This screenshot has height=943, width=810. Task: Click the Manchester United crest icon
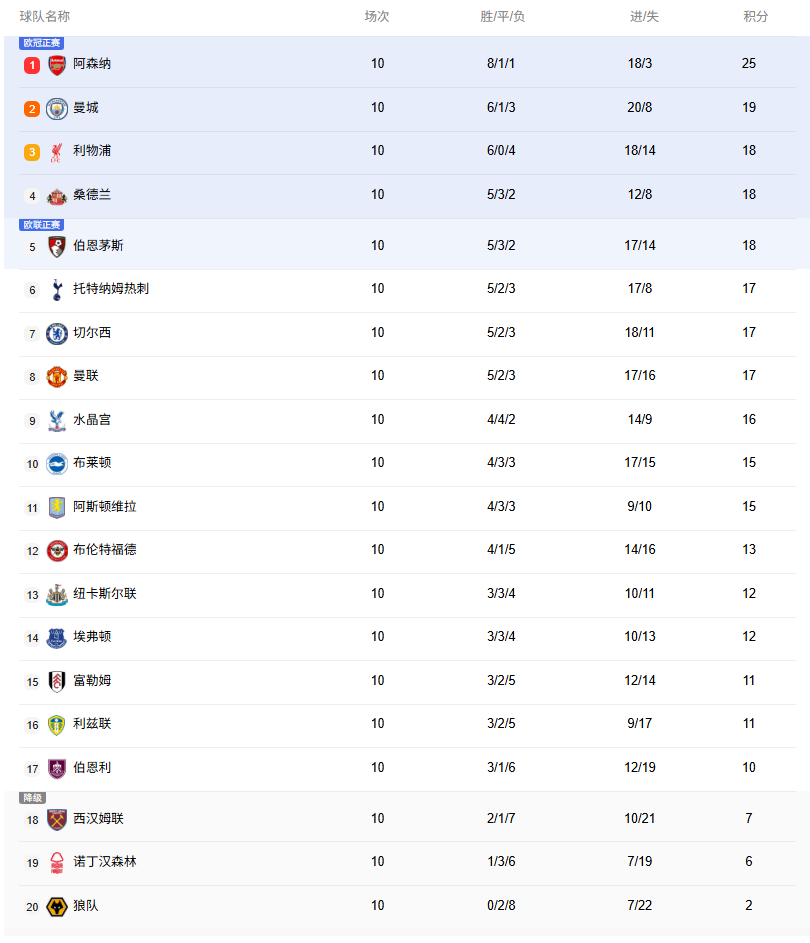pyautogui.click(x=57, y=377)
